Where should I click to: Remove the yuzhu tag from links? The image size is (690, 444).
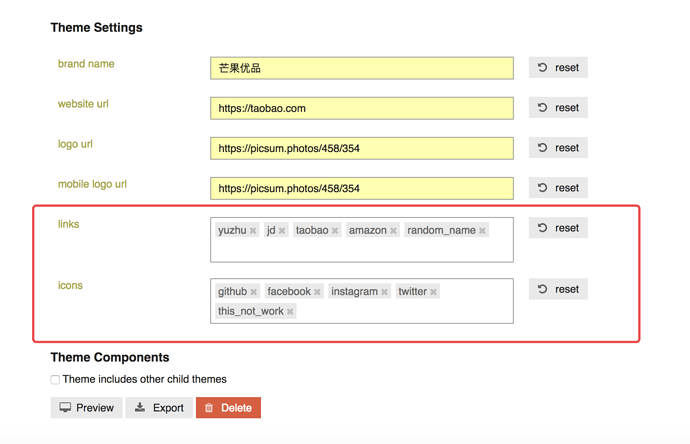[x=253, y=231]
